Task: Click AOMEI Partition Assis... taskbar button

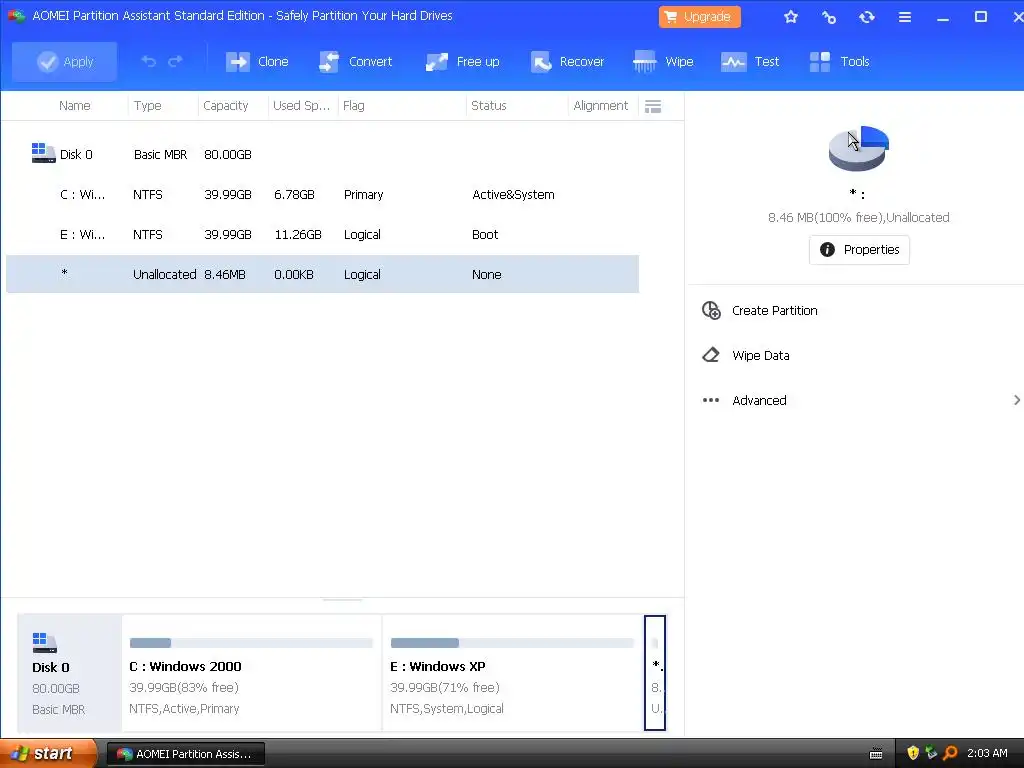Action: pos(186,754)
